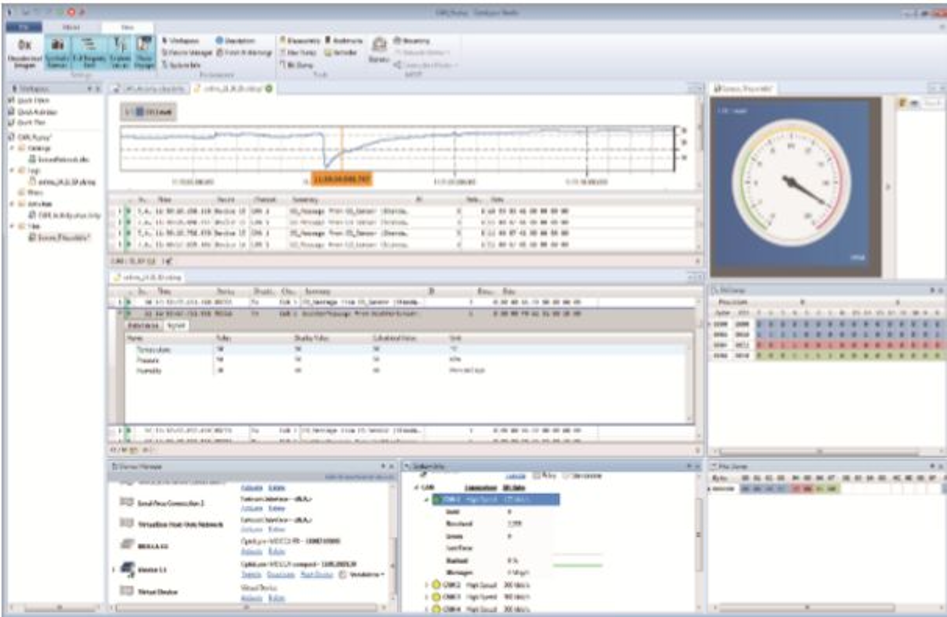Click Delete link for VirtualBox Host-Only Network

coord(277,530)
